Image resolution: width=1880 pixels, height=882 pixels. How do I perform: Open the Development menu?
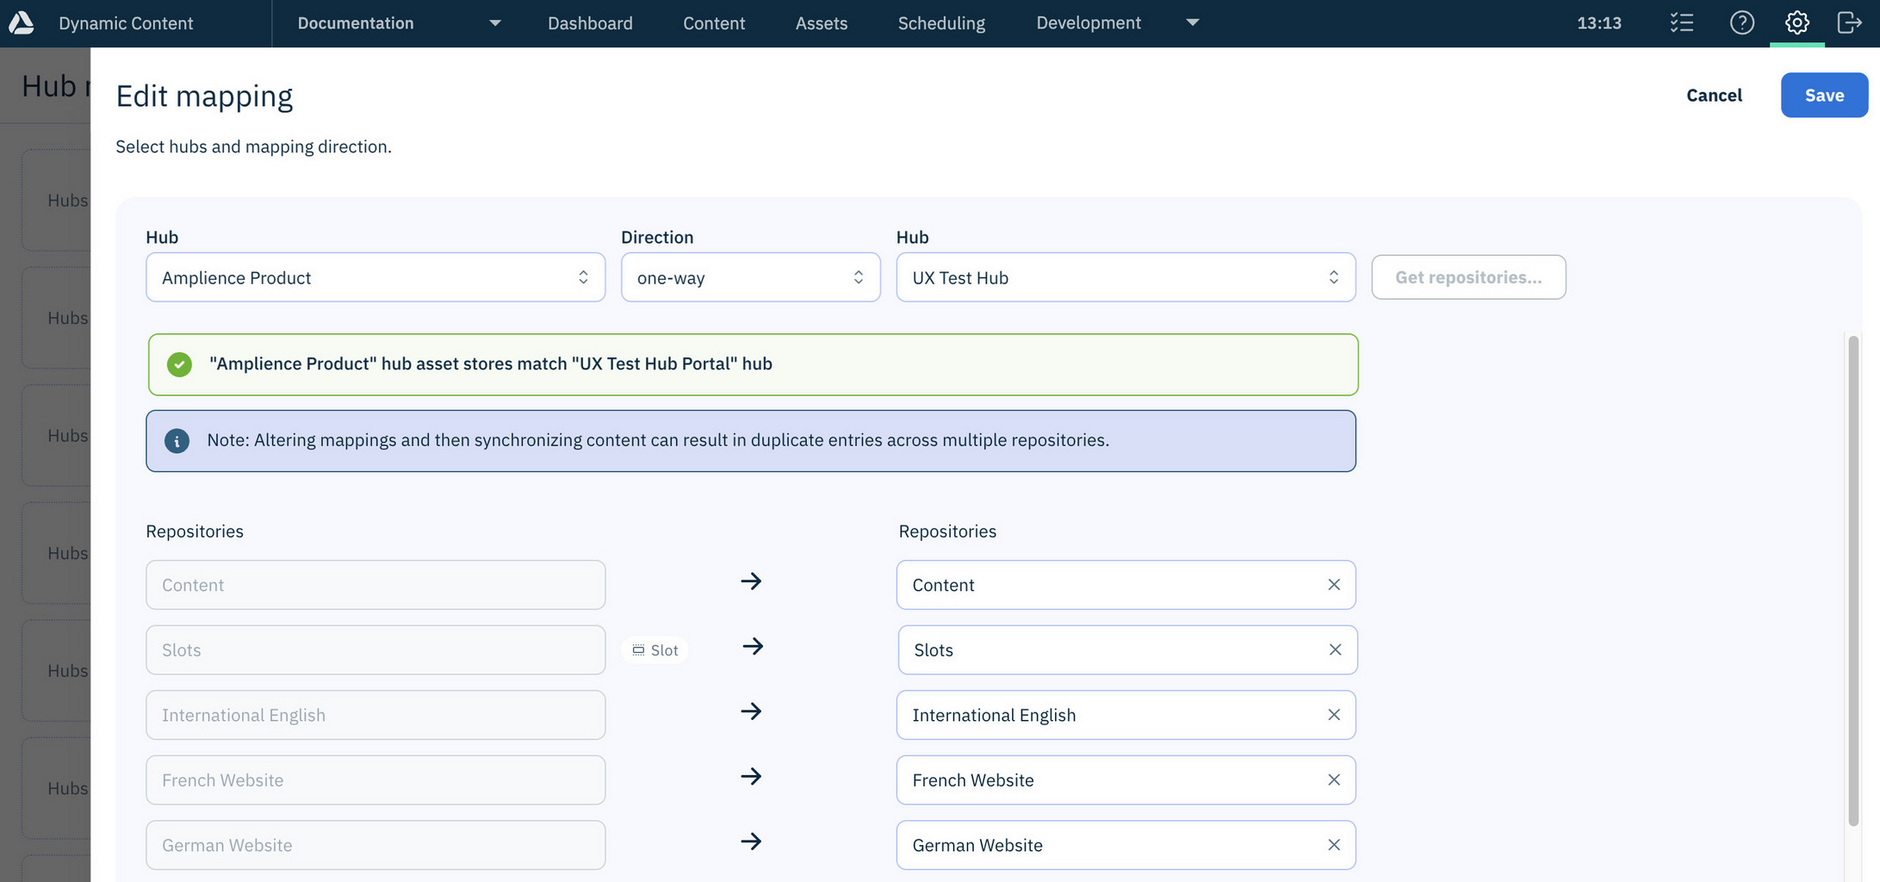tap(1088, 22)
